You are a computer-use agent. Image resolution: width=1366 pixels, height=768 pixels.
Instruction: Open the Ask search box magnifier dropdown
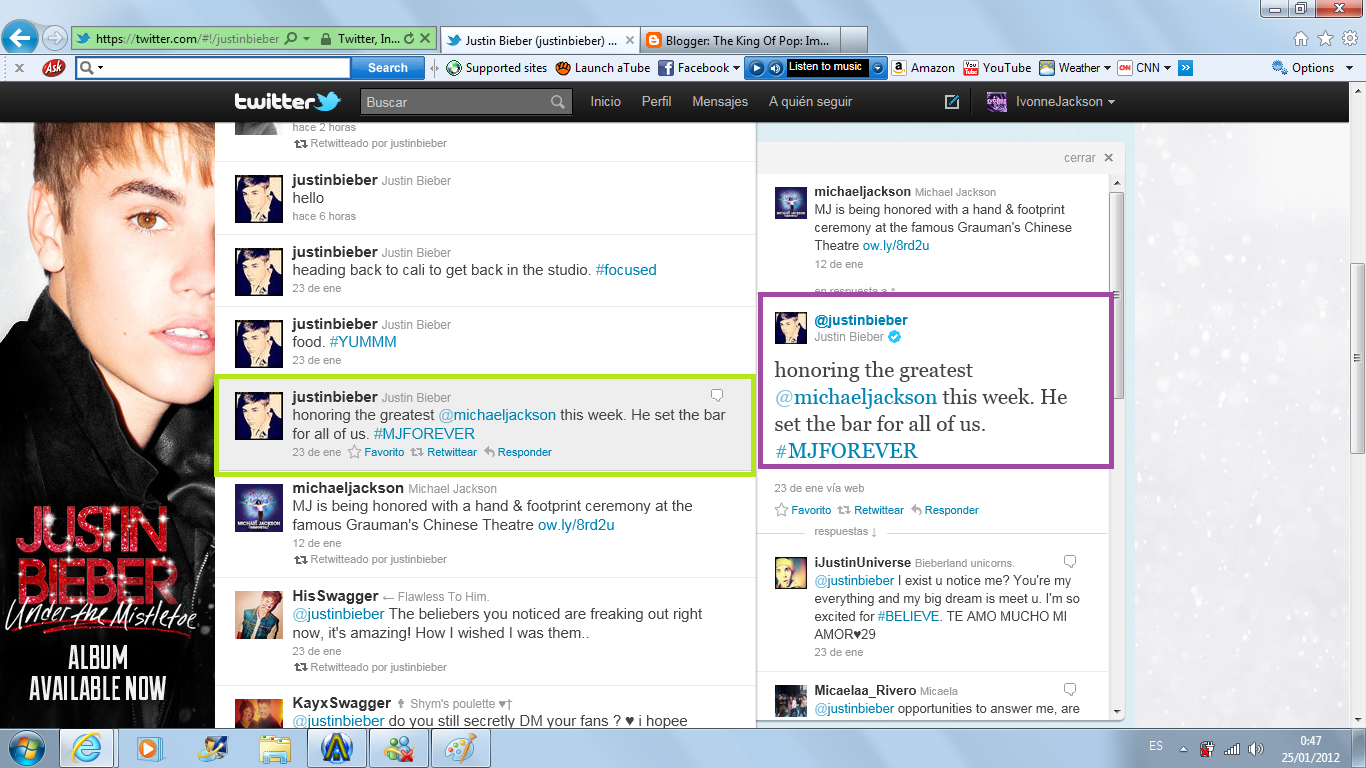[90, 68]
